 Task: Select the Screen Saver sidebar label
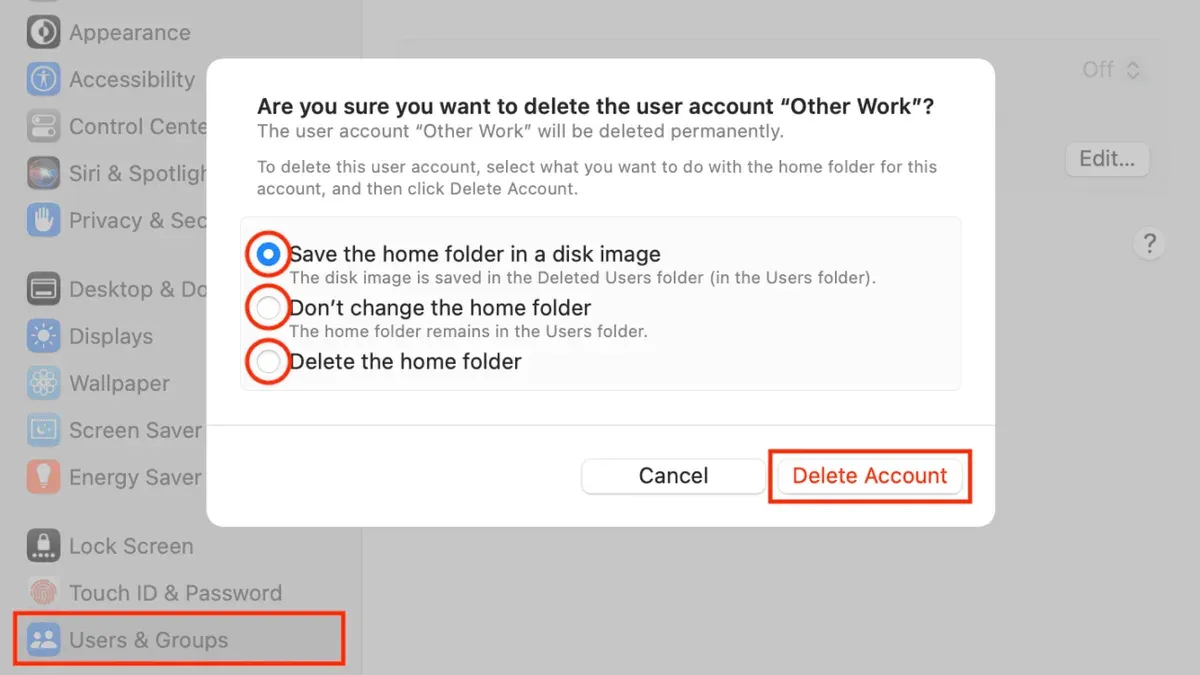[x=135, y=431]
